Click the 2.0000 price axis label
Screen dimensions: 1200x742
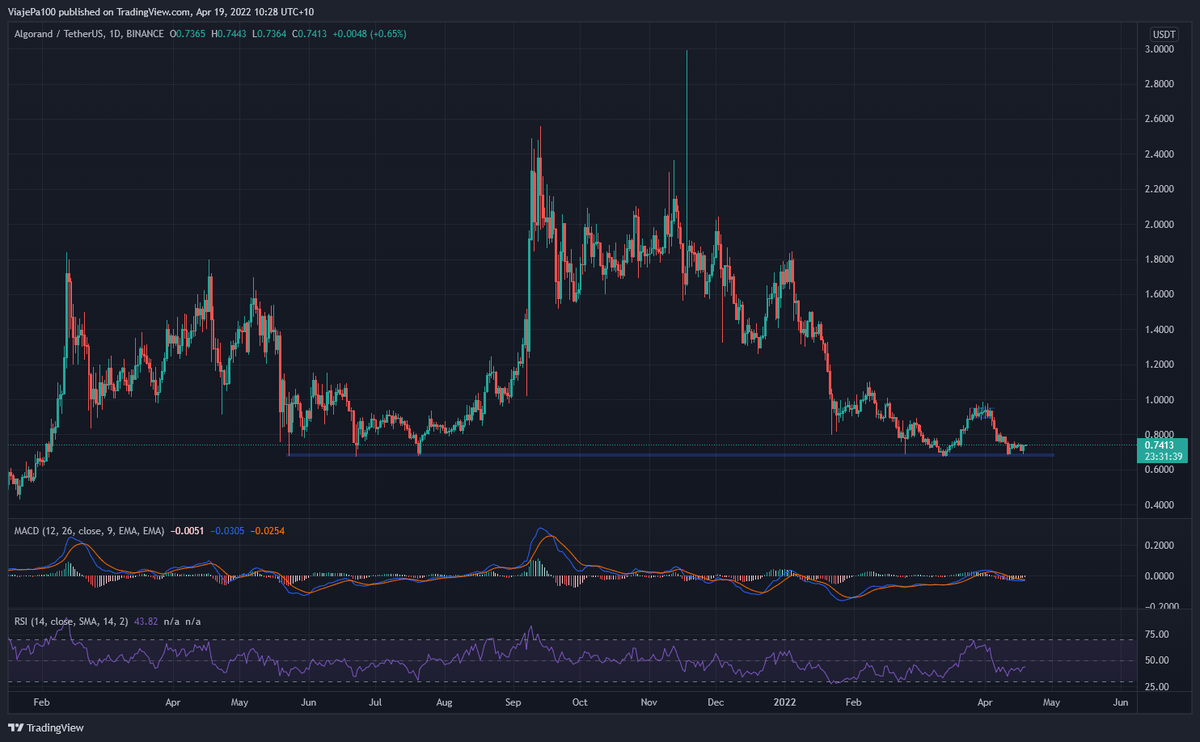point(1160,225)
